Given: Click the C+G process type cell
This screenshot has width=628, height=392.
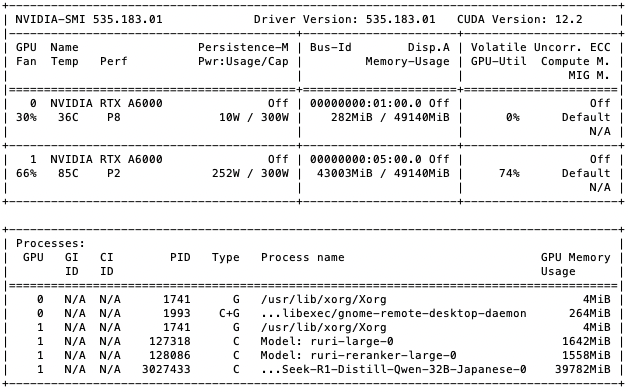Looking at the screenshot, I should (229, 313).
